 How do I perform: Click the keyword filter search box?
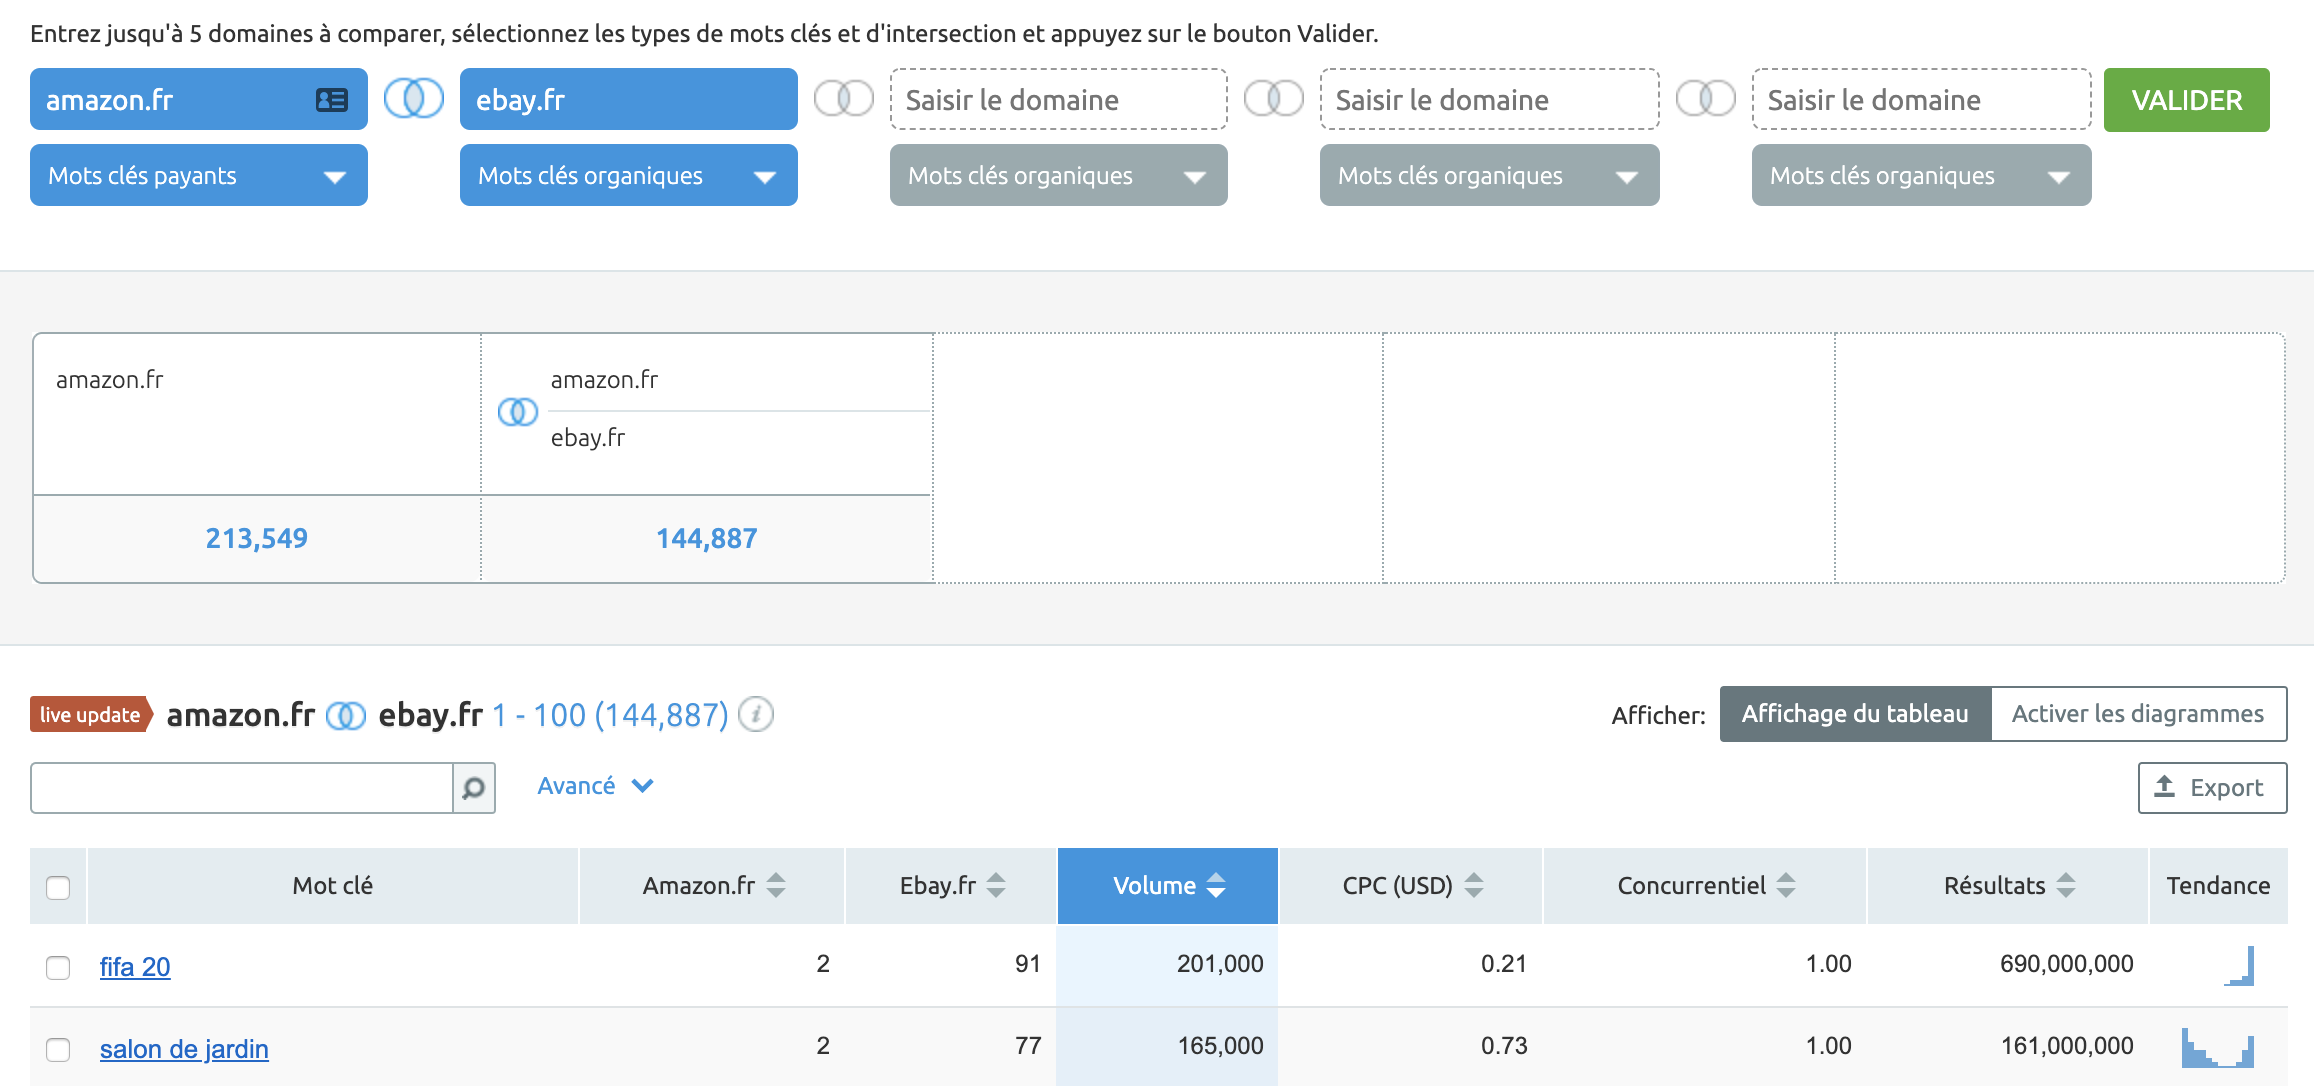tap(242, 788)
